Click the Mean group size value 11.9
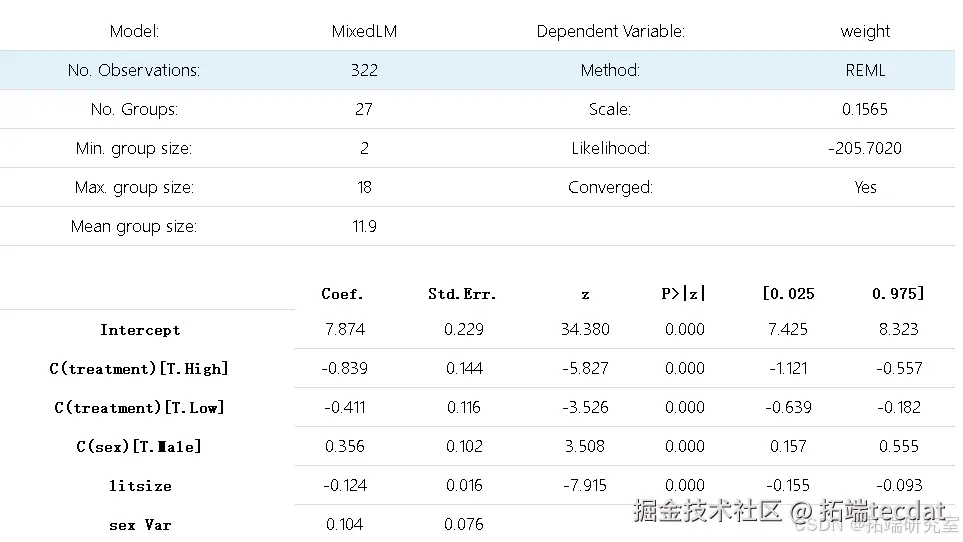This screenshot has height=542, width=963. click(x=364, y=226)
